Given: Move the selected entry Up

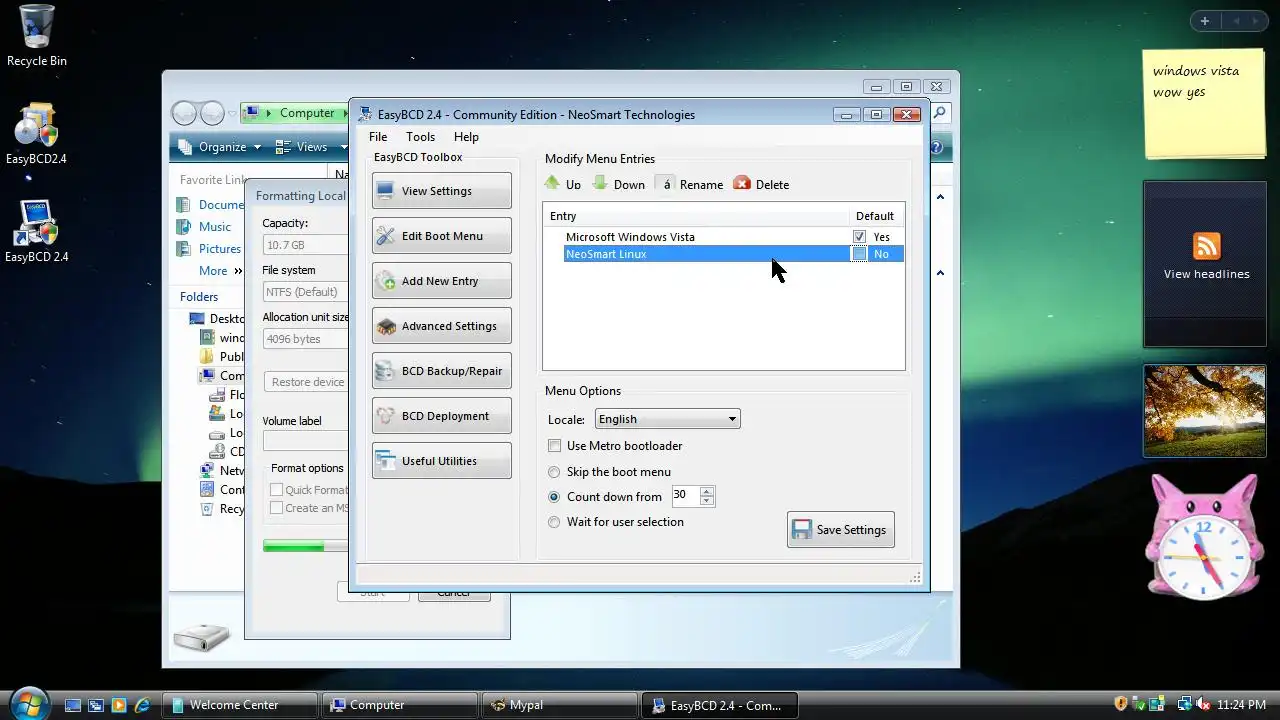Looking at the screenshot, I should (562, 184).
